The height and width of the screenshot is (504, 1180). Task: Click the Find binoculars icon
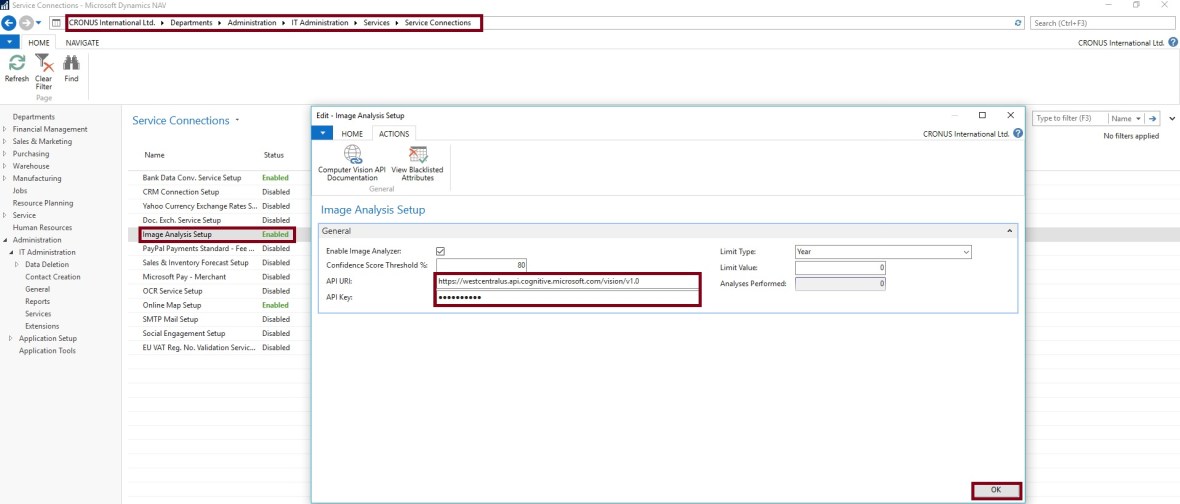coord(71,63)
